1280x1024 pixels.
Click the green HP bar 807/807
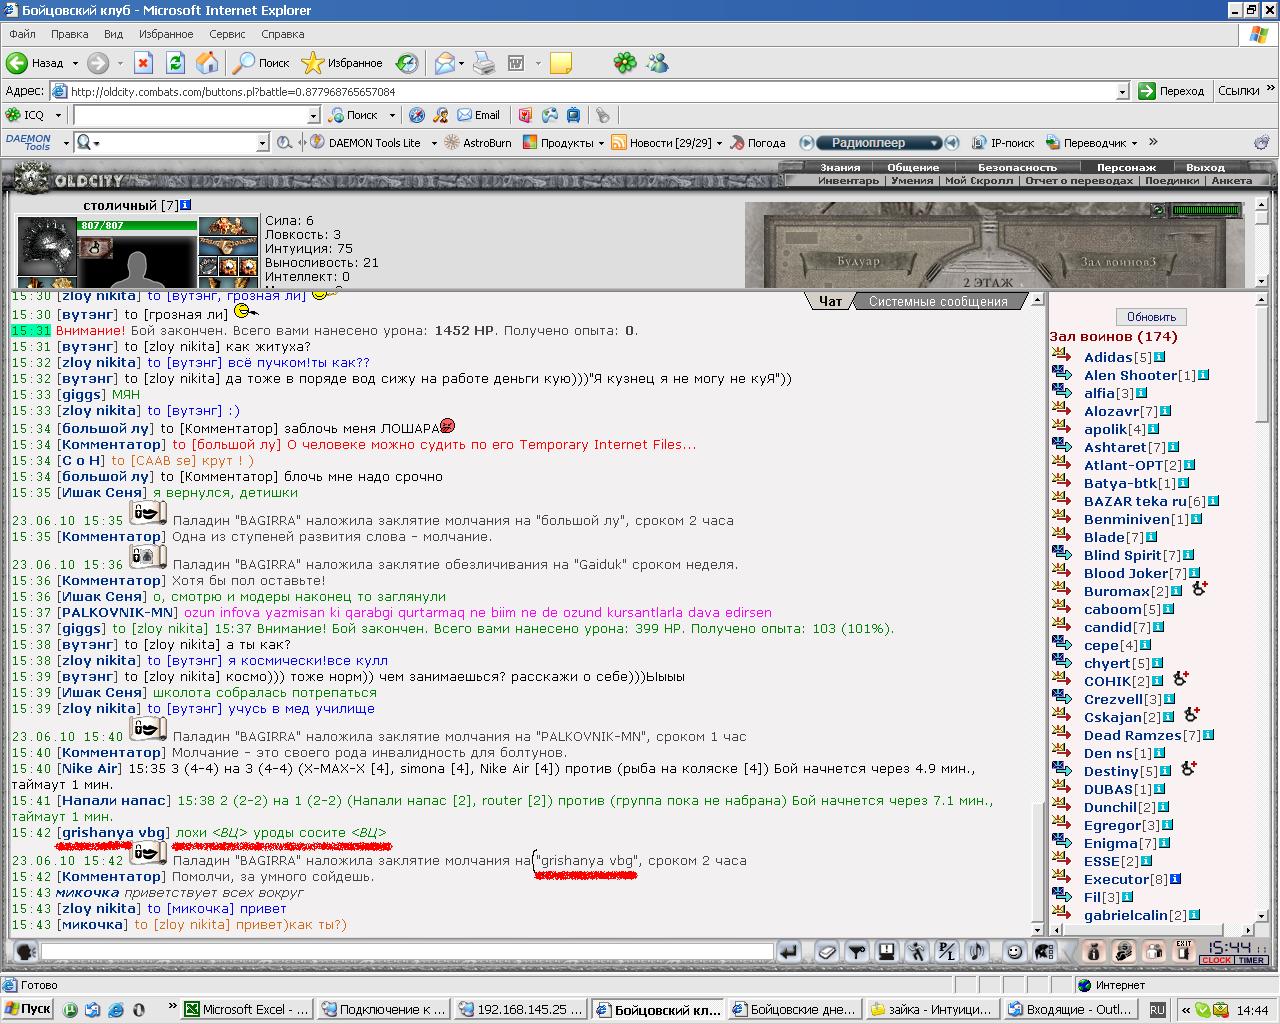137,226
